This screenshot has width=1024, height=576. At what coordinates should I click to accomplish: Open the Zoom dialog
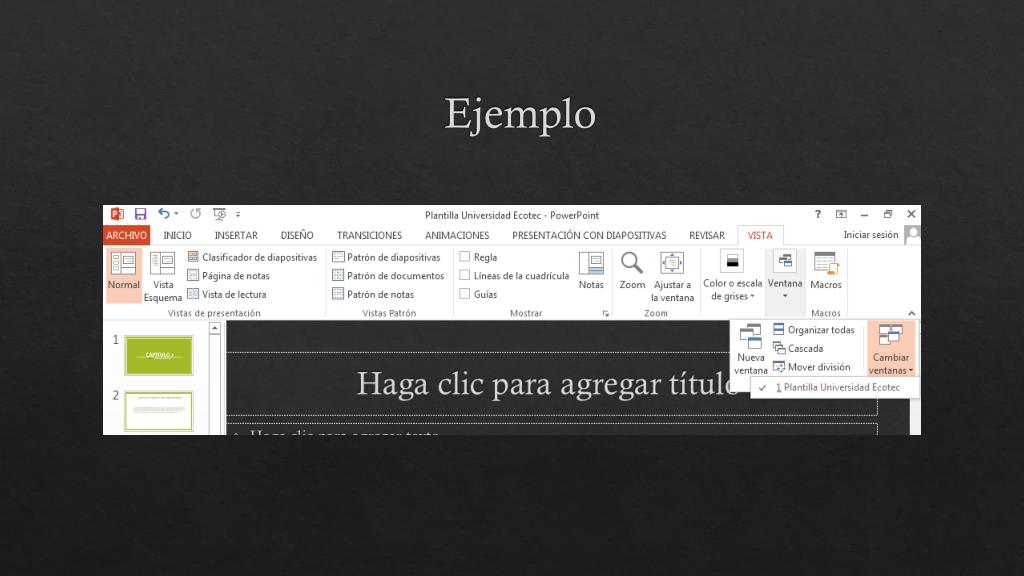[x=632, y=270]
